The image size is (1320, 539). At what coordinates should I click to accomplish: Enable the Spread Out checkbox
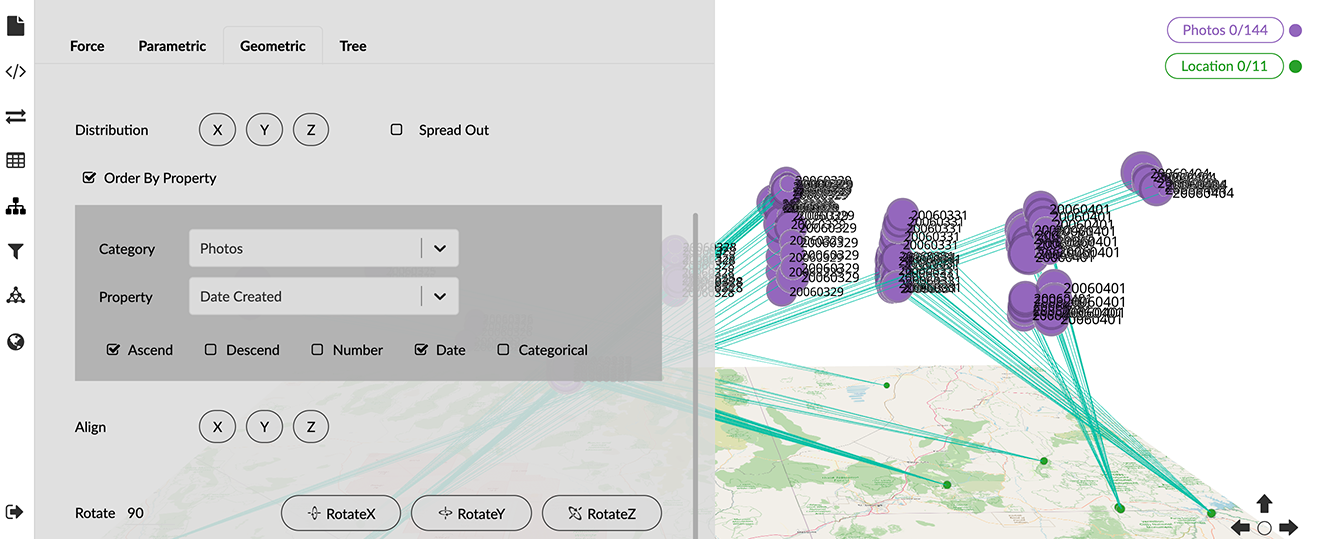(x=397, y=130)
